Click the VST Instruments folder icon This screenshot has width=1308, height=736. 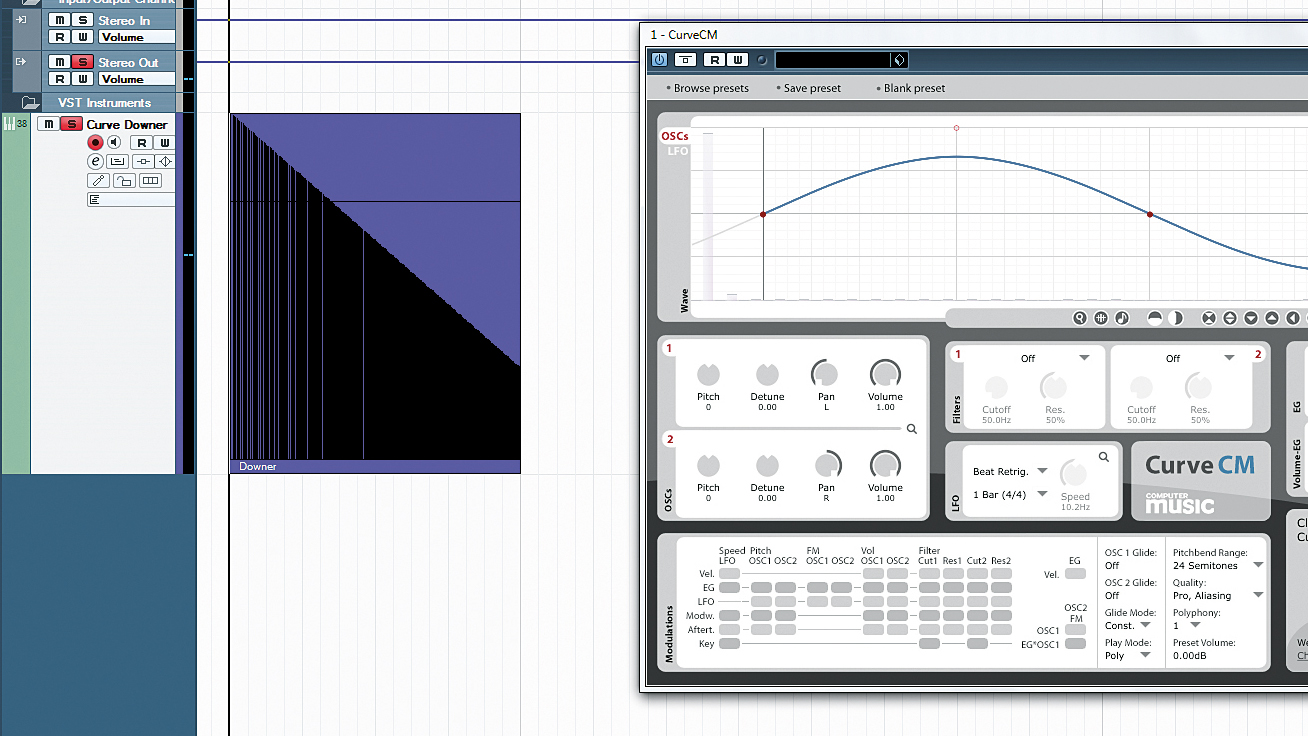31,103
